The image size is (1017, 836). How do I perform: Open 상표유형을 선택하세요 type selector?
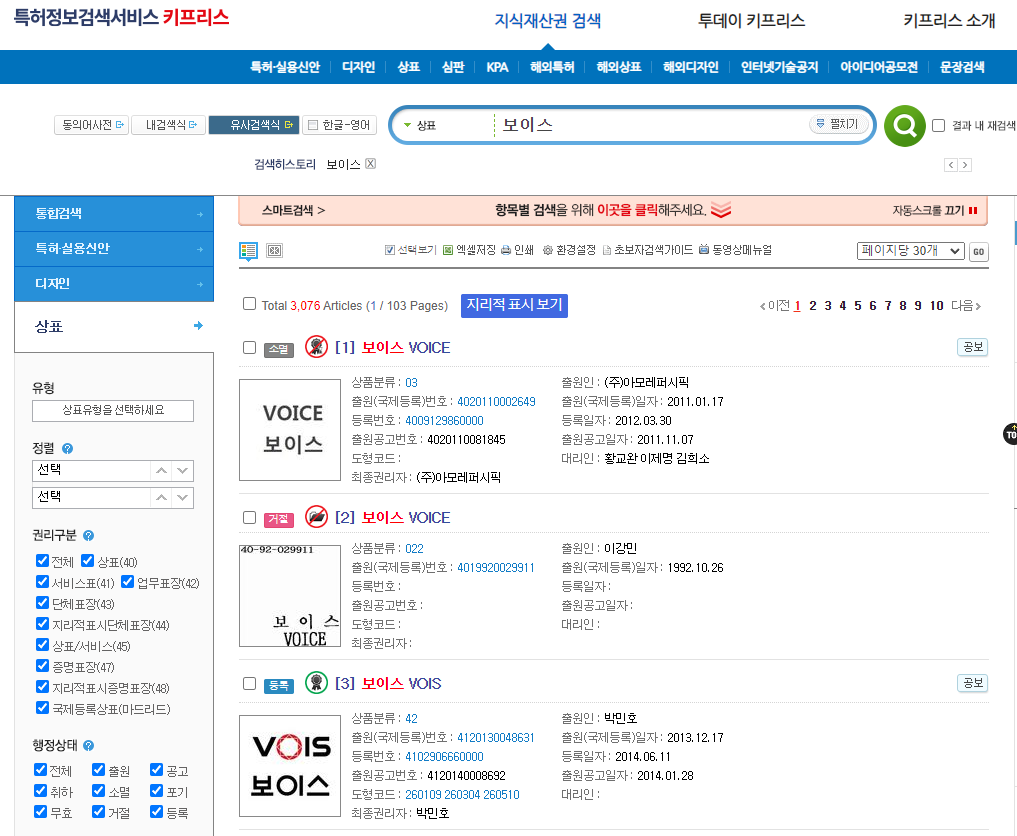[x=113, y=411]
